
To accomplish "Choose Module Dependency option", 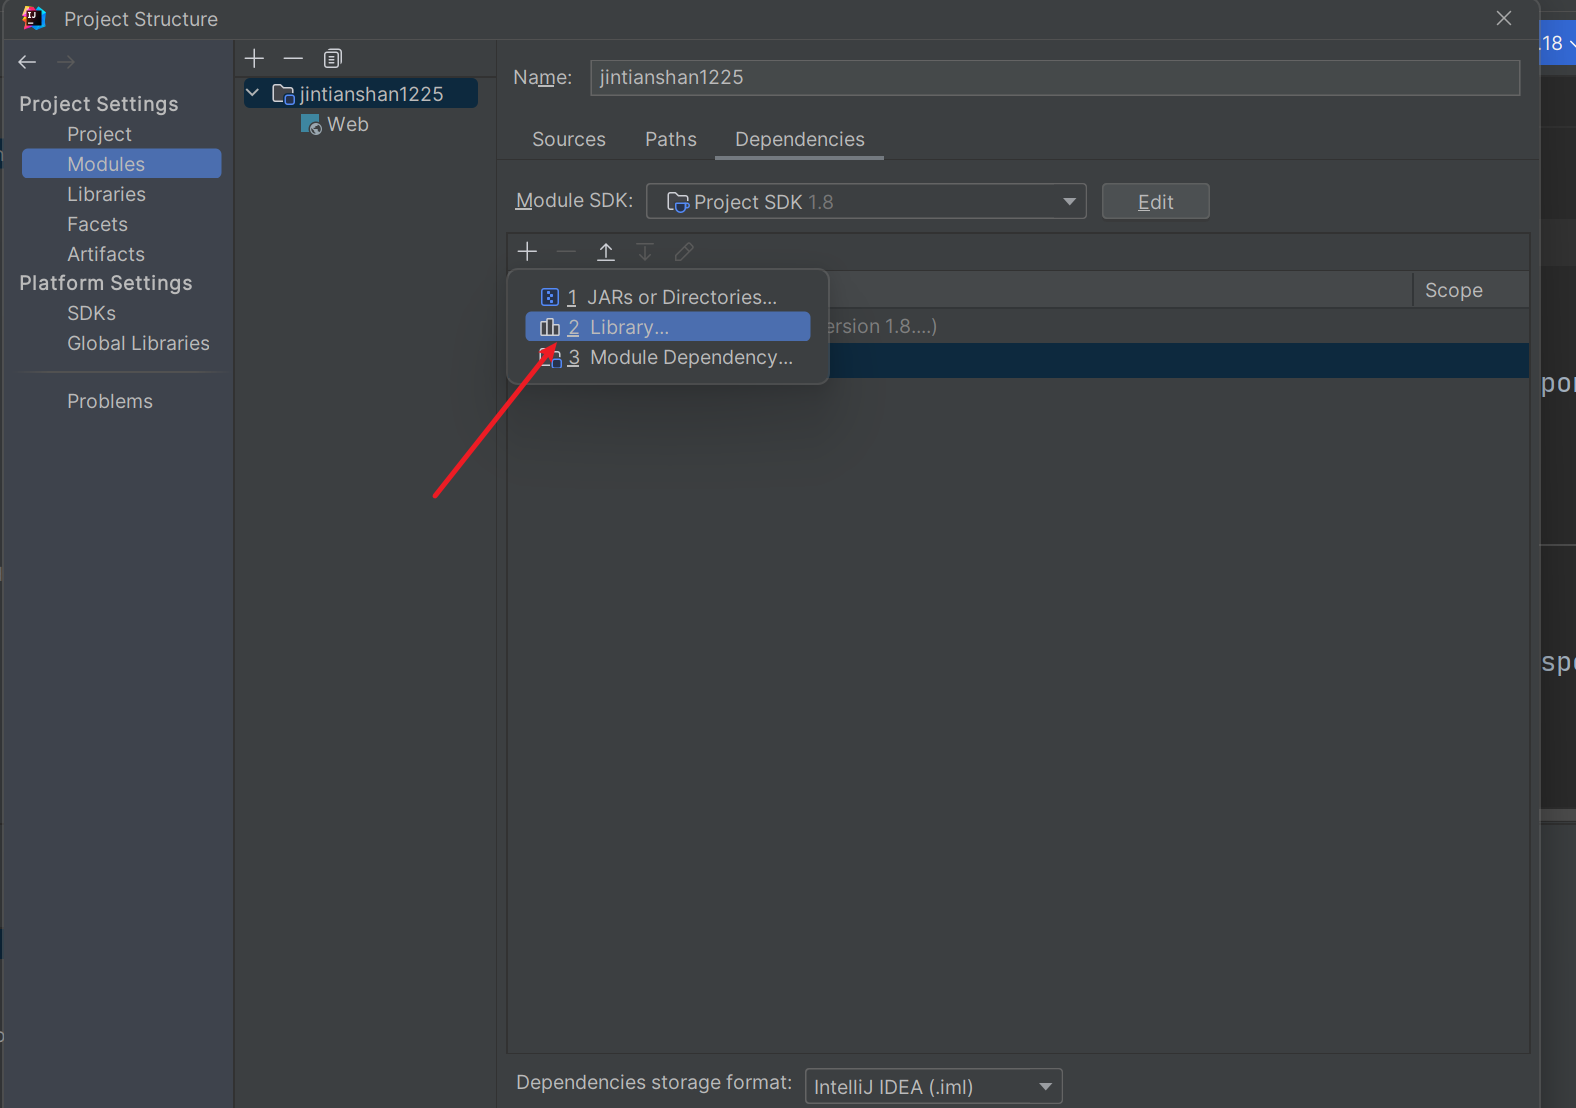I will coord(668,357).
